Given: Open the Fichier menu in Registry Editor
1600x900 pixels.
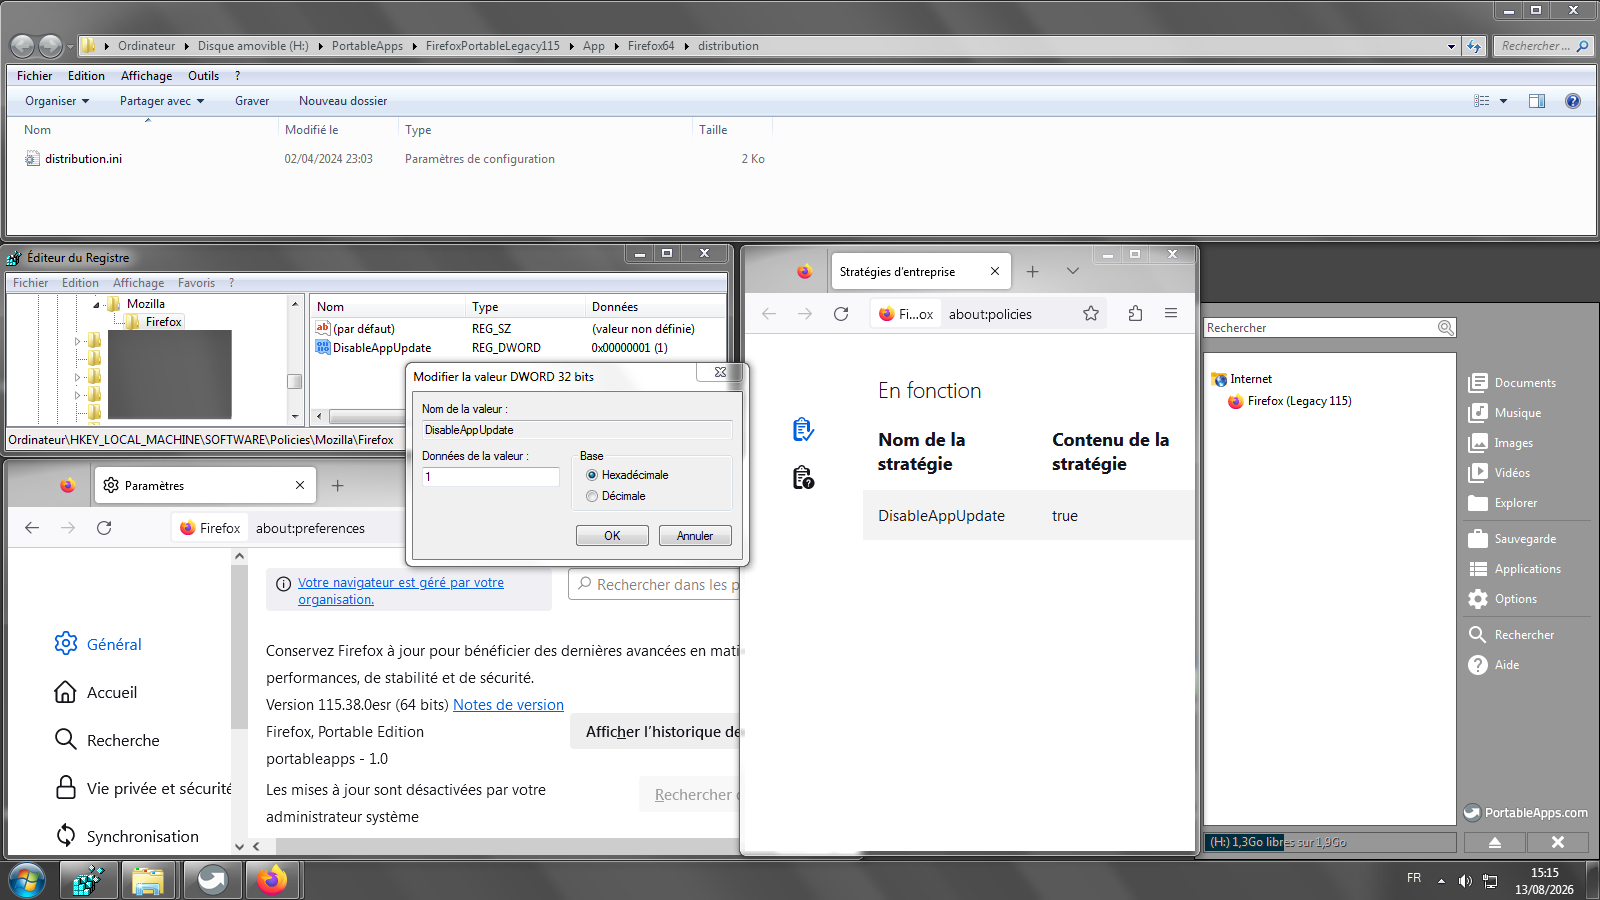Looking at the screenshot, I should [x=30, y=283].
